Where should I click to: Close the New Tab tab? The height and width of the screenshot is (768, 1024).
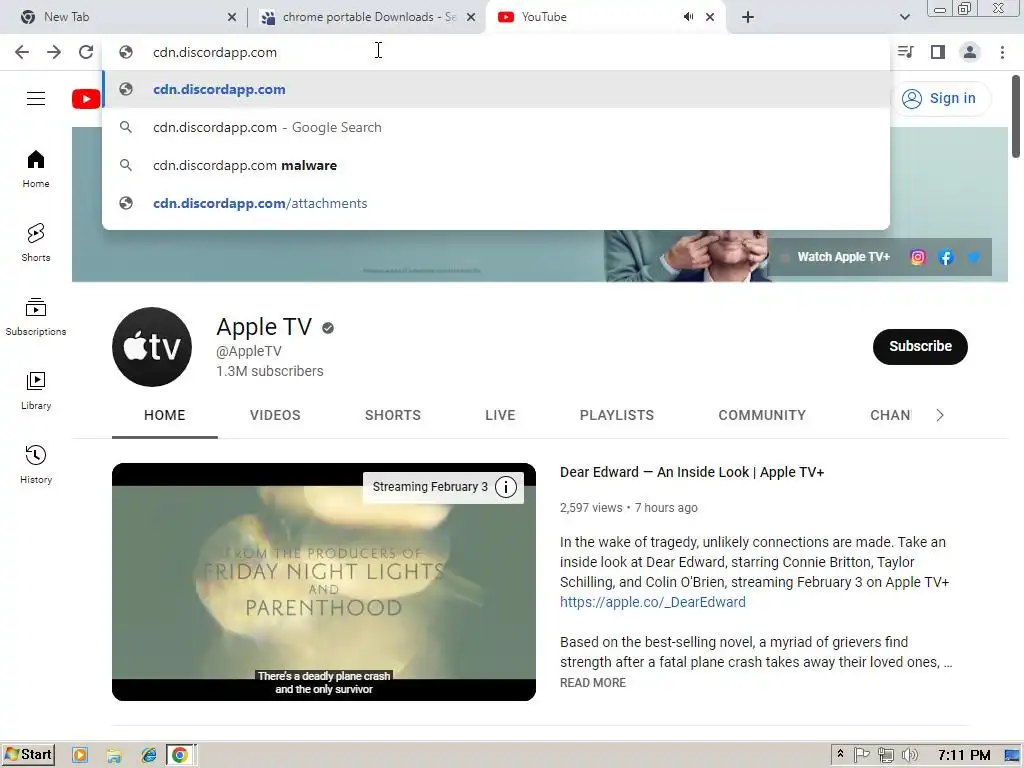[232, 17]
